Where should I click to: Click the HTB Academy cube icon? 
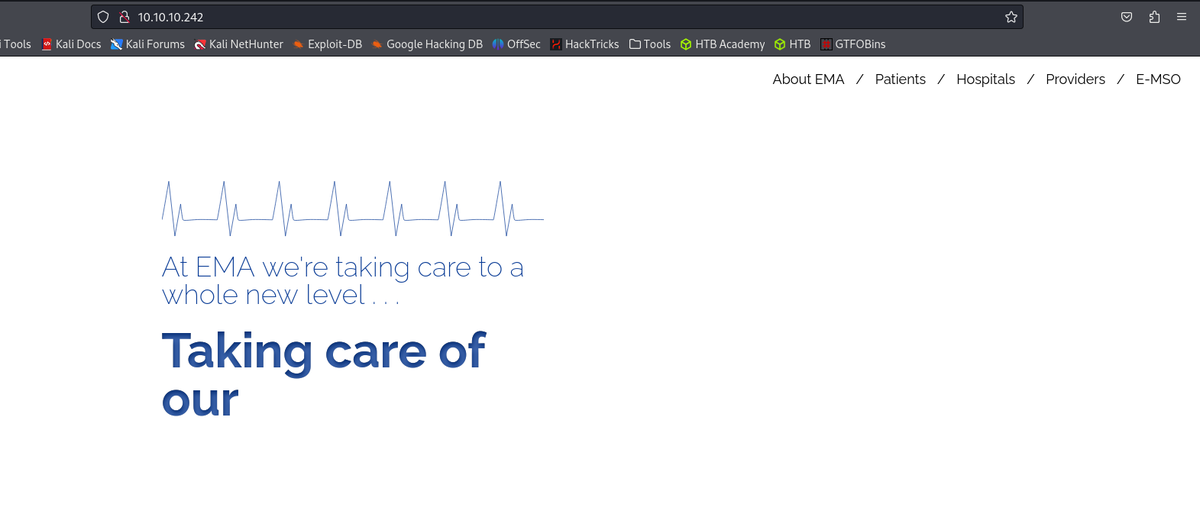tap(685, 44)
